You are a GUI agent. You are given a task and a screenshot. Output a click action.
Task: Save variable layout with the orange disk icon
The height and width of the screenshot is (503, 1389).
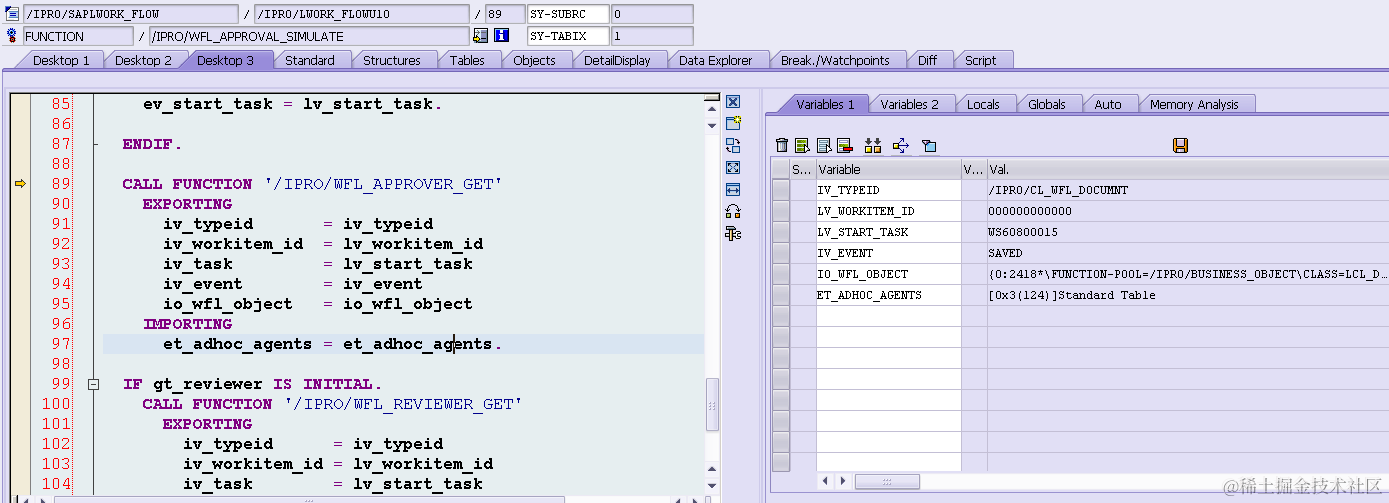coord(1180,146)
